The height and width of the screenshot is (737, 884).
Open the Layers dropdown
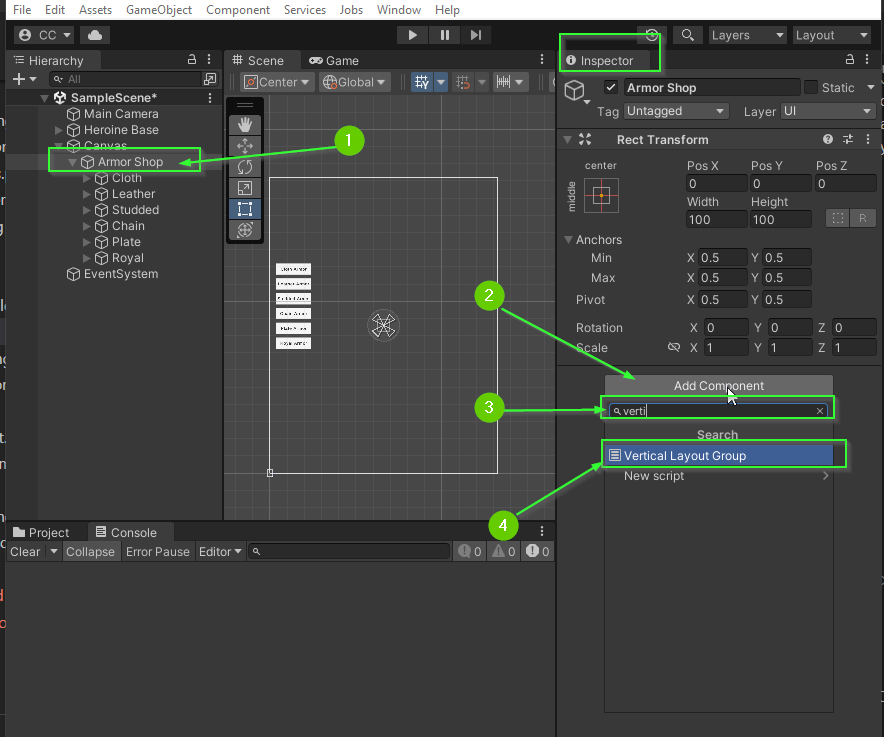(747, 34)
